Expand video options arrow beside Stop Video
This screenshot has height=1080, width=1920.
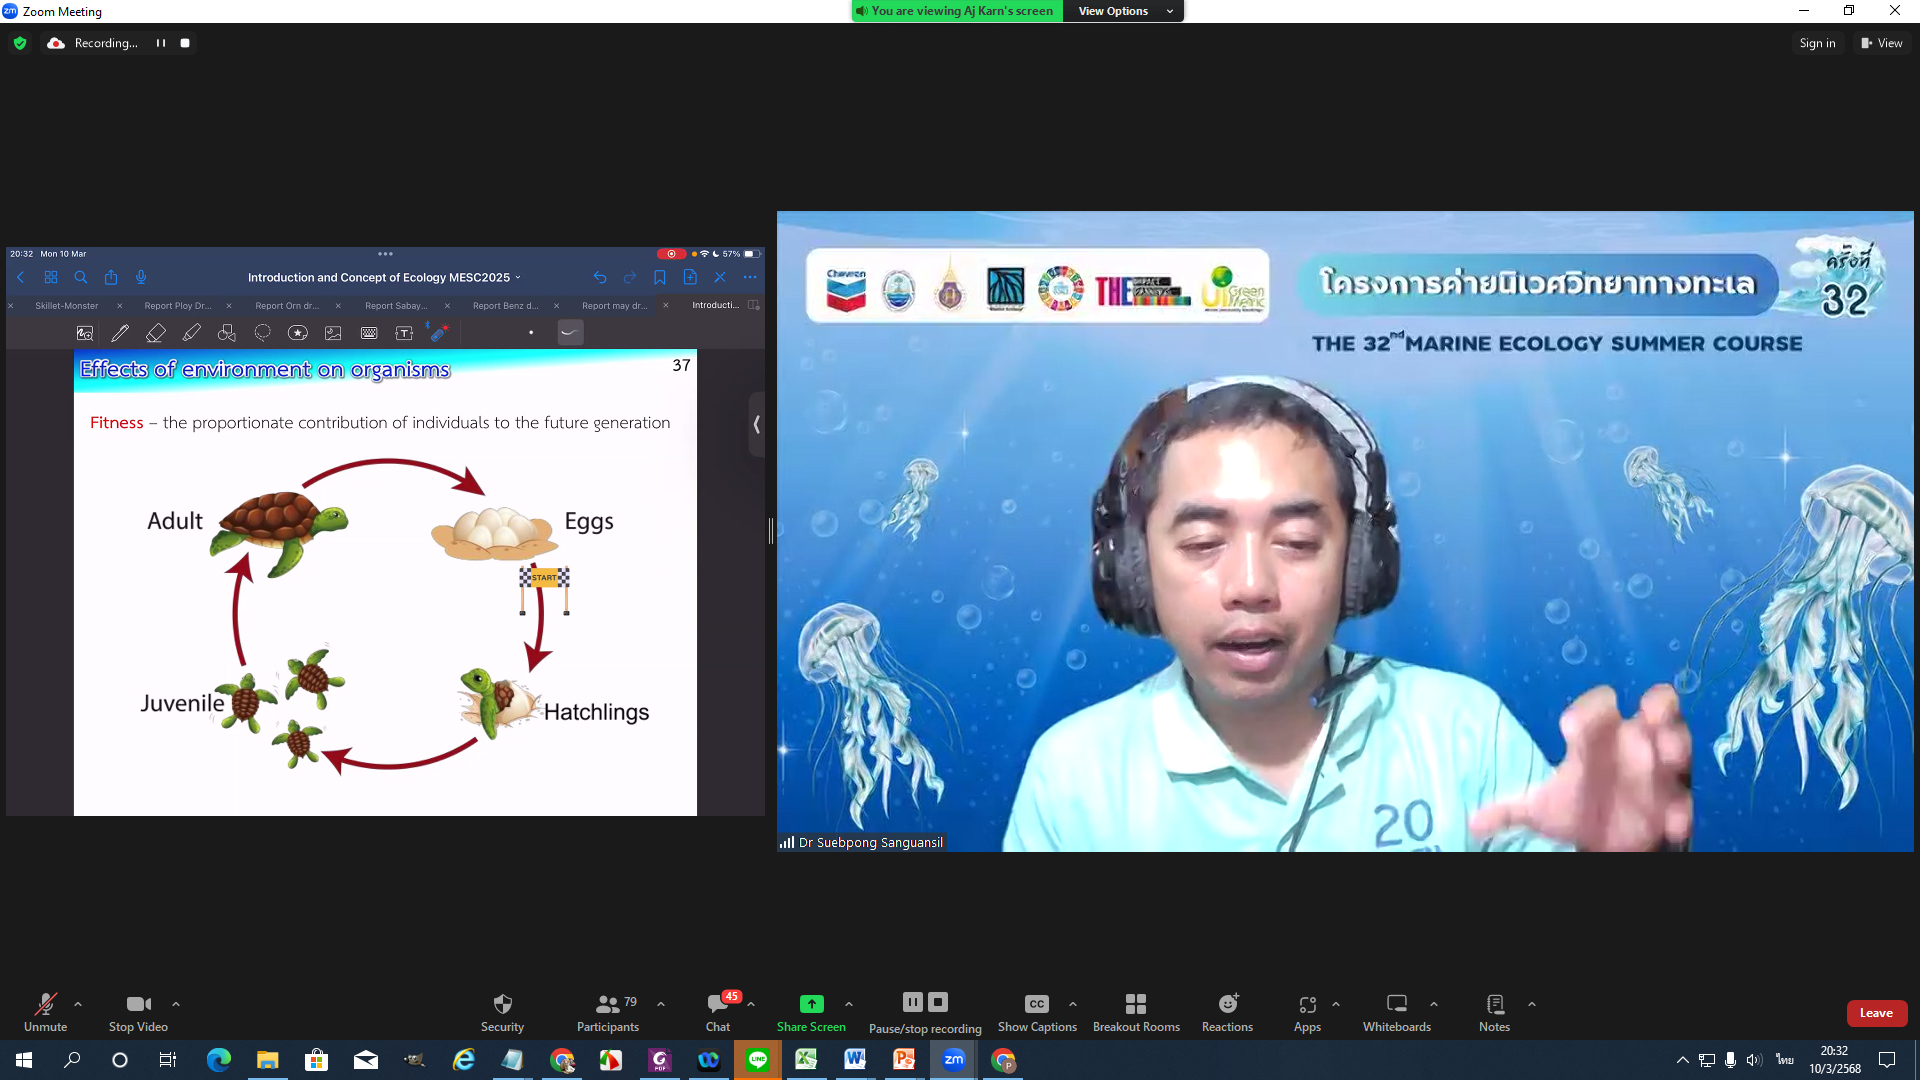(176, 1004)
